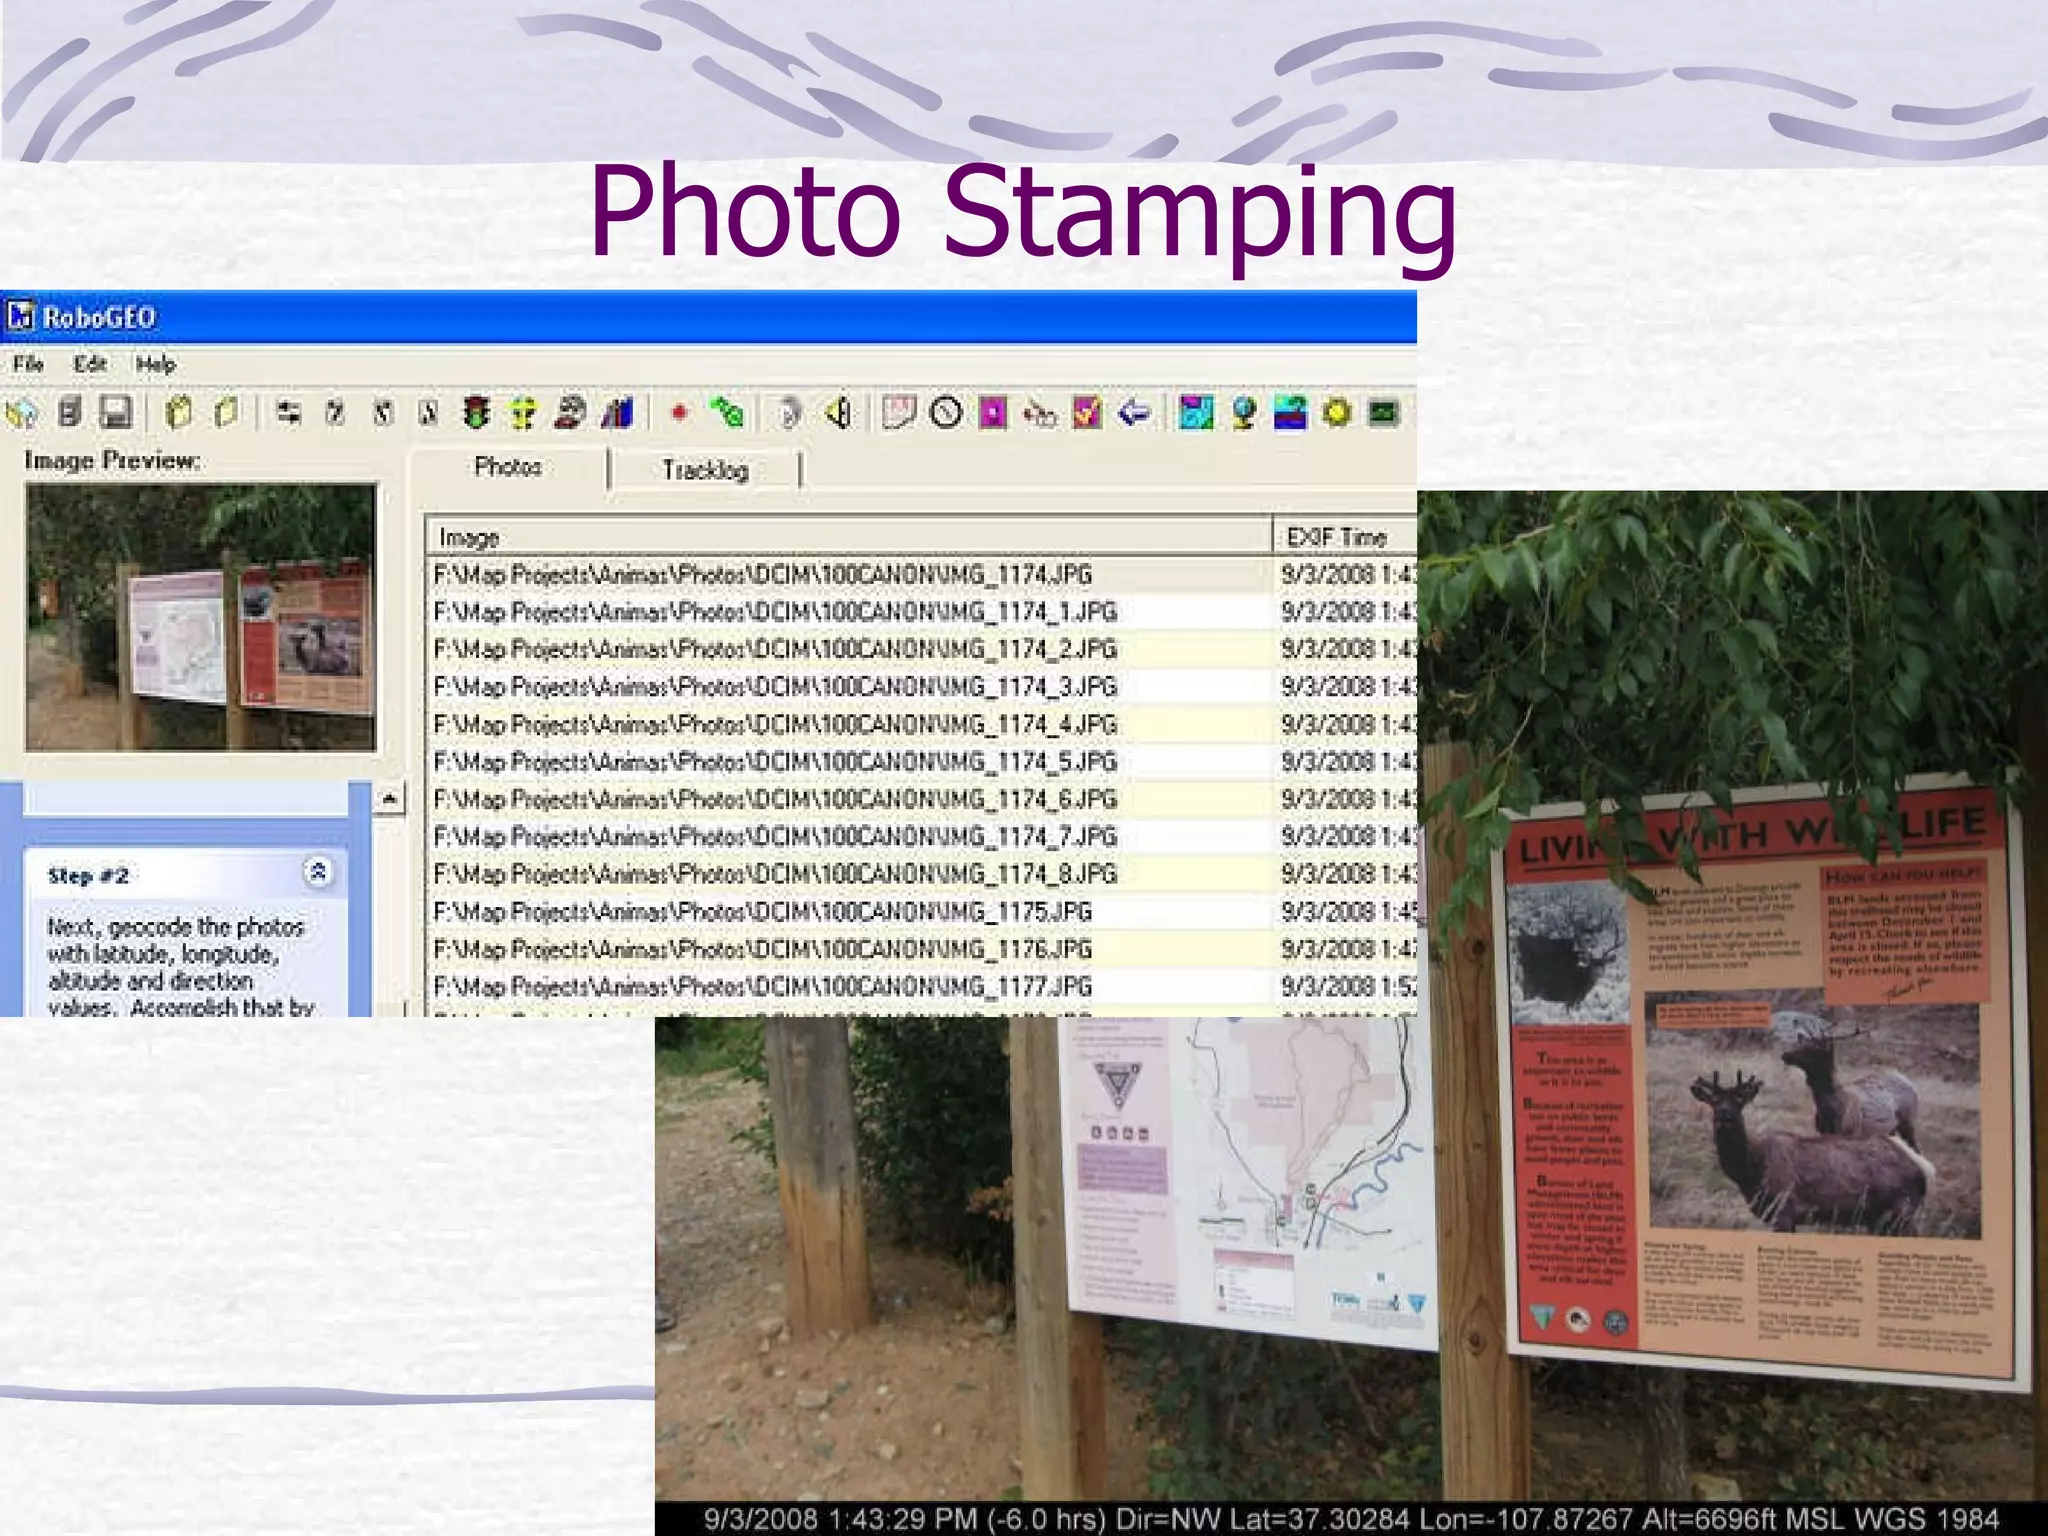Select the IMG_1174_3.JPG row
Viewport: 2048px width, 1536px height.
[x=921, y=686]
